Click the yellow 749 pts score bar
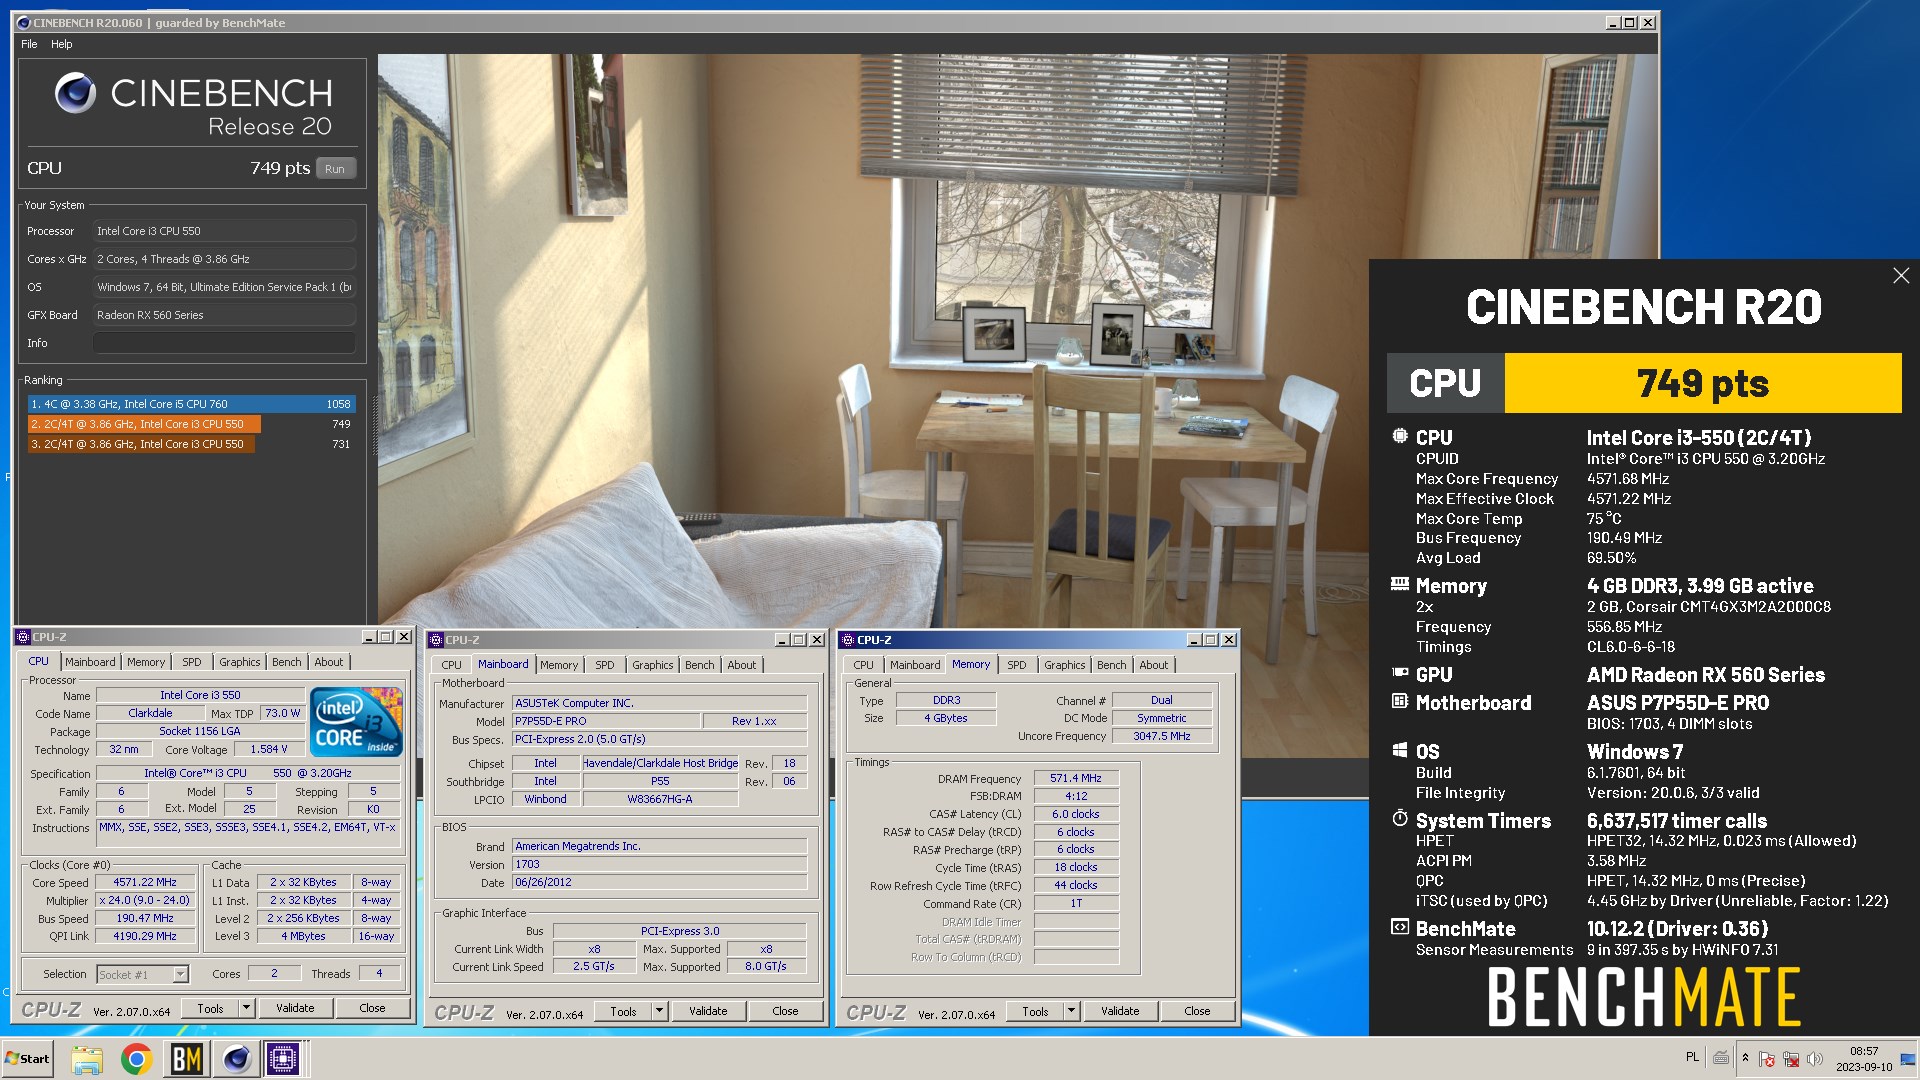Image resolution: width=1920 pixels, height=1080 pixels. pos(1702,383)
